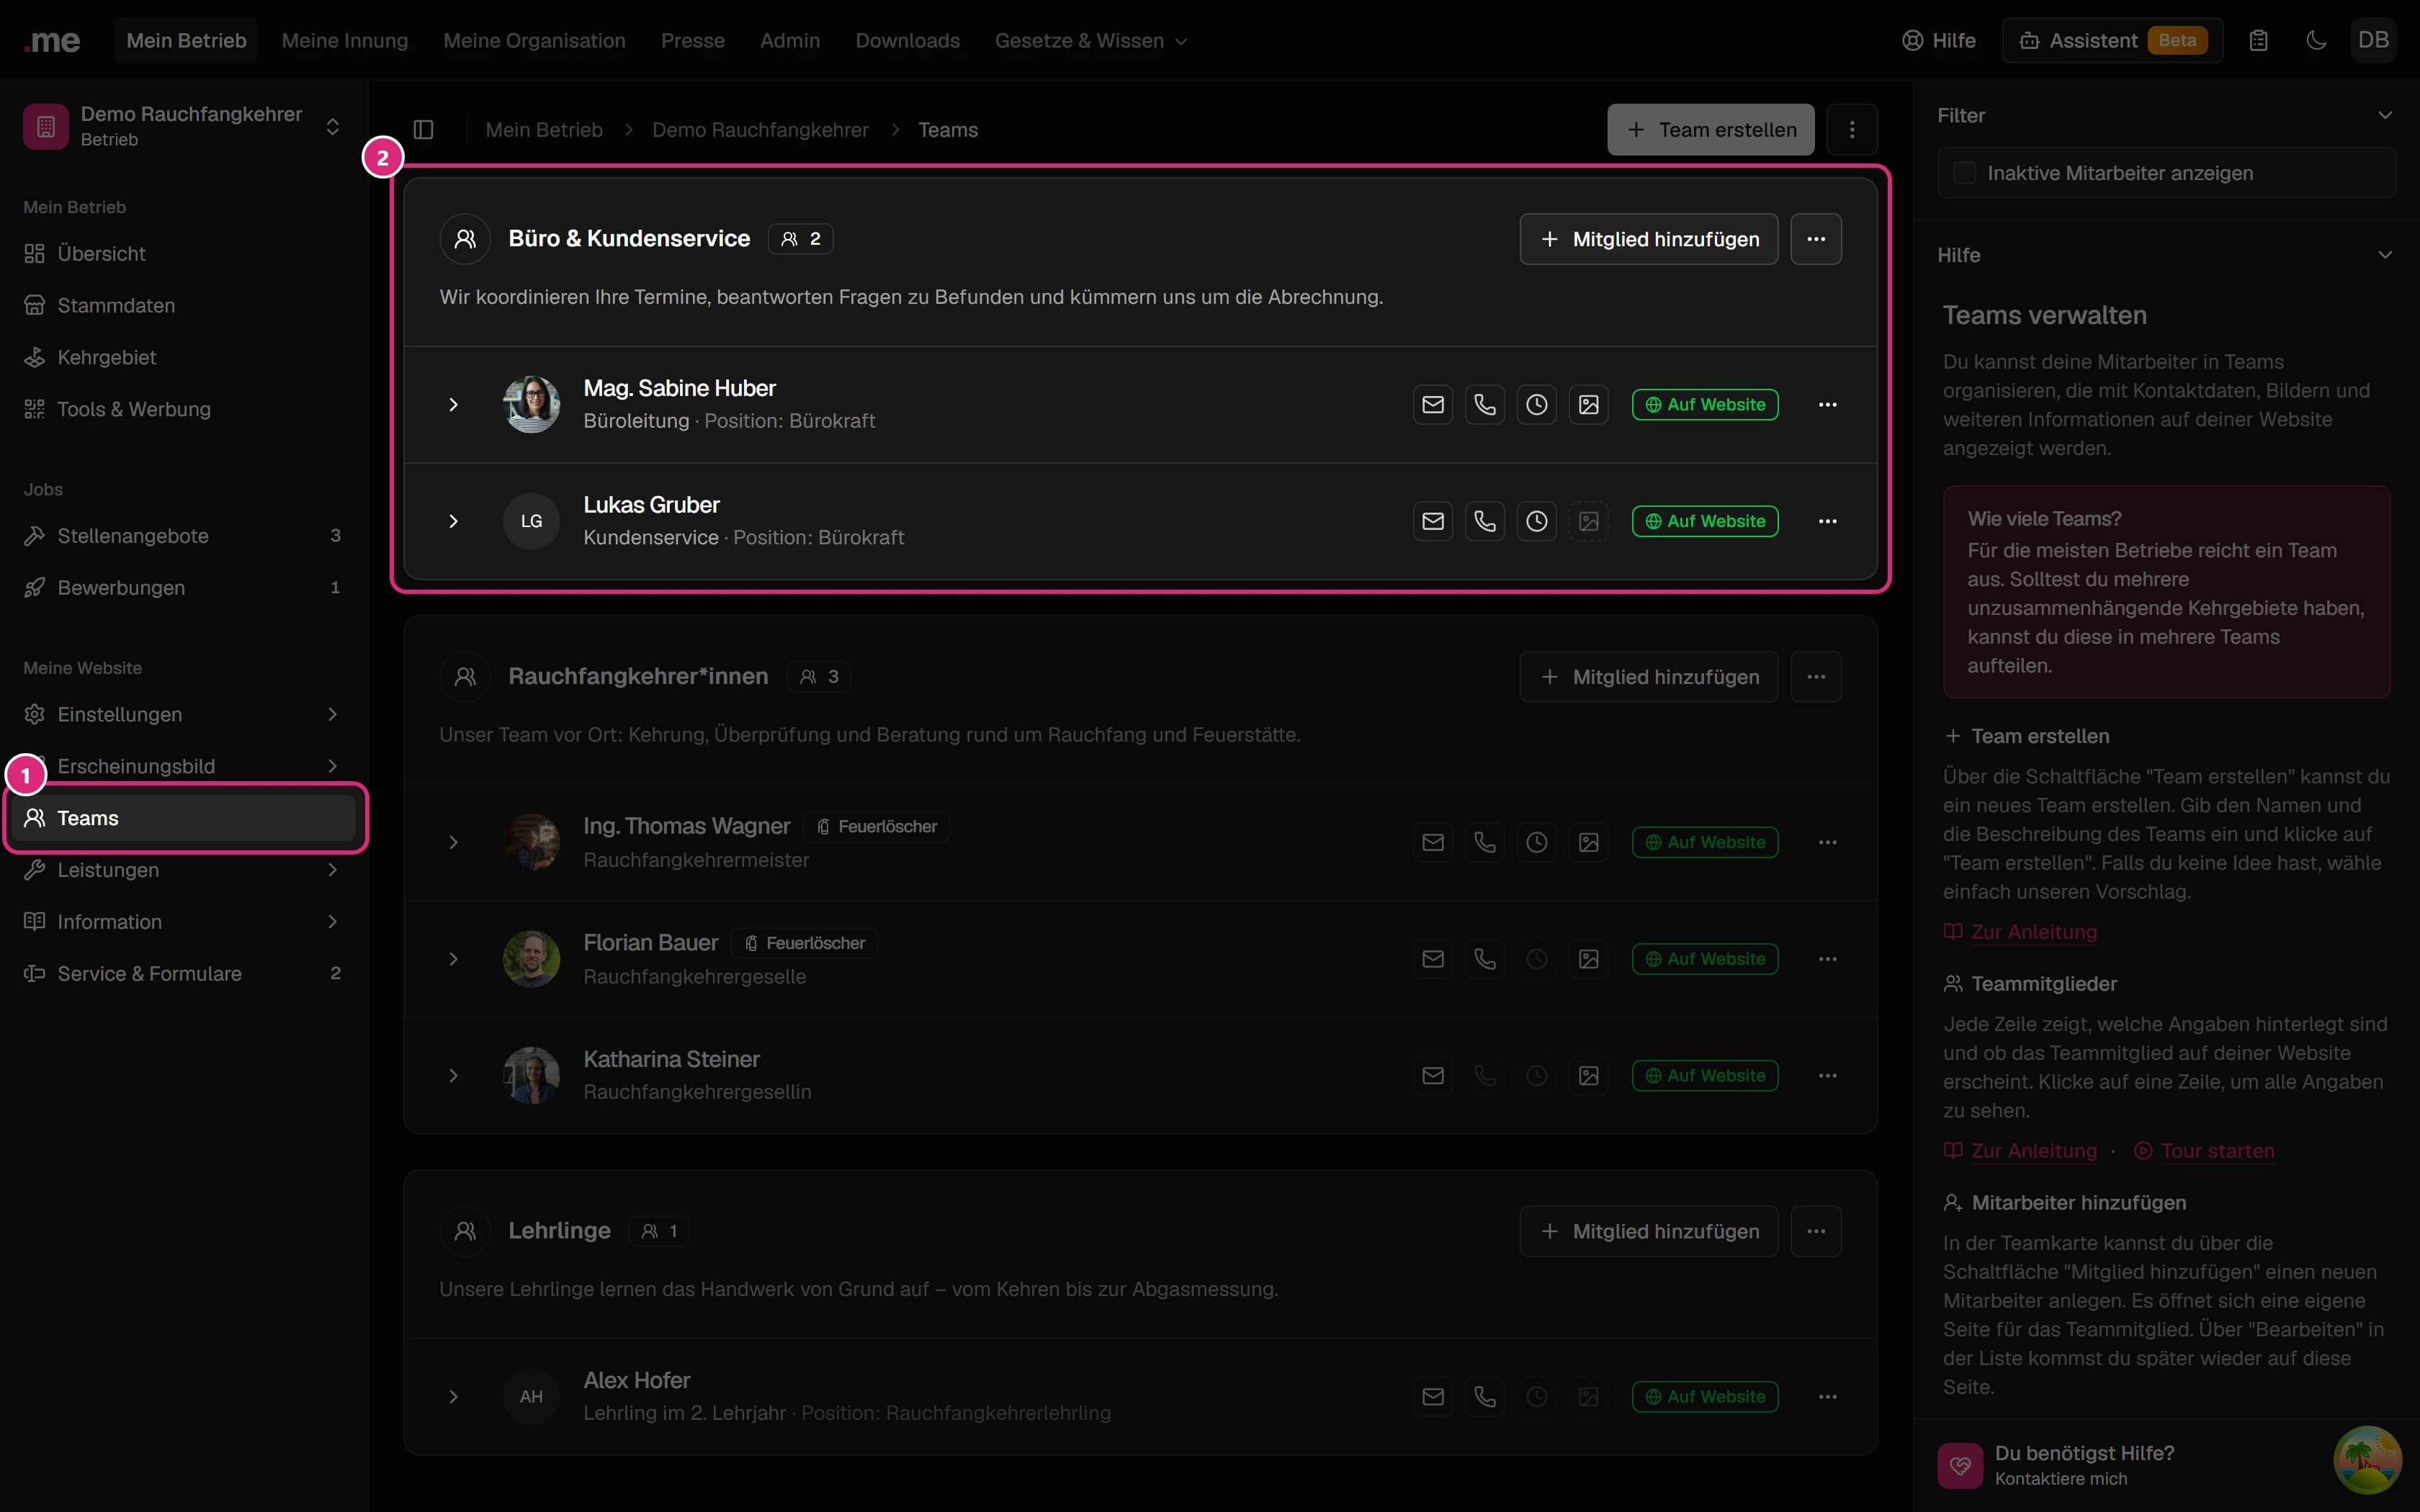Collapse the Filter panel section

[2385, 116]
